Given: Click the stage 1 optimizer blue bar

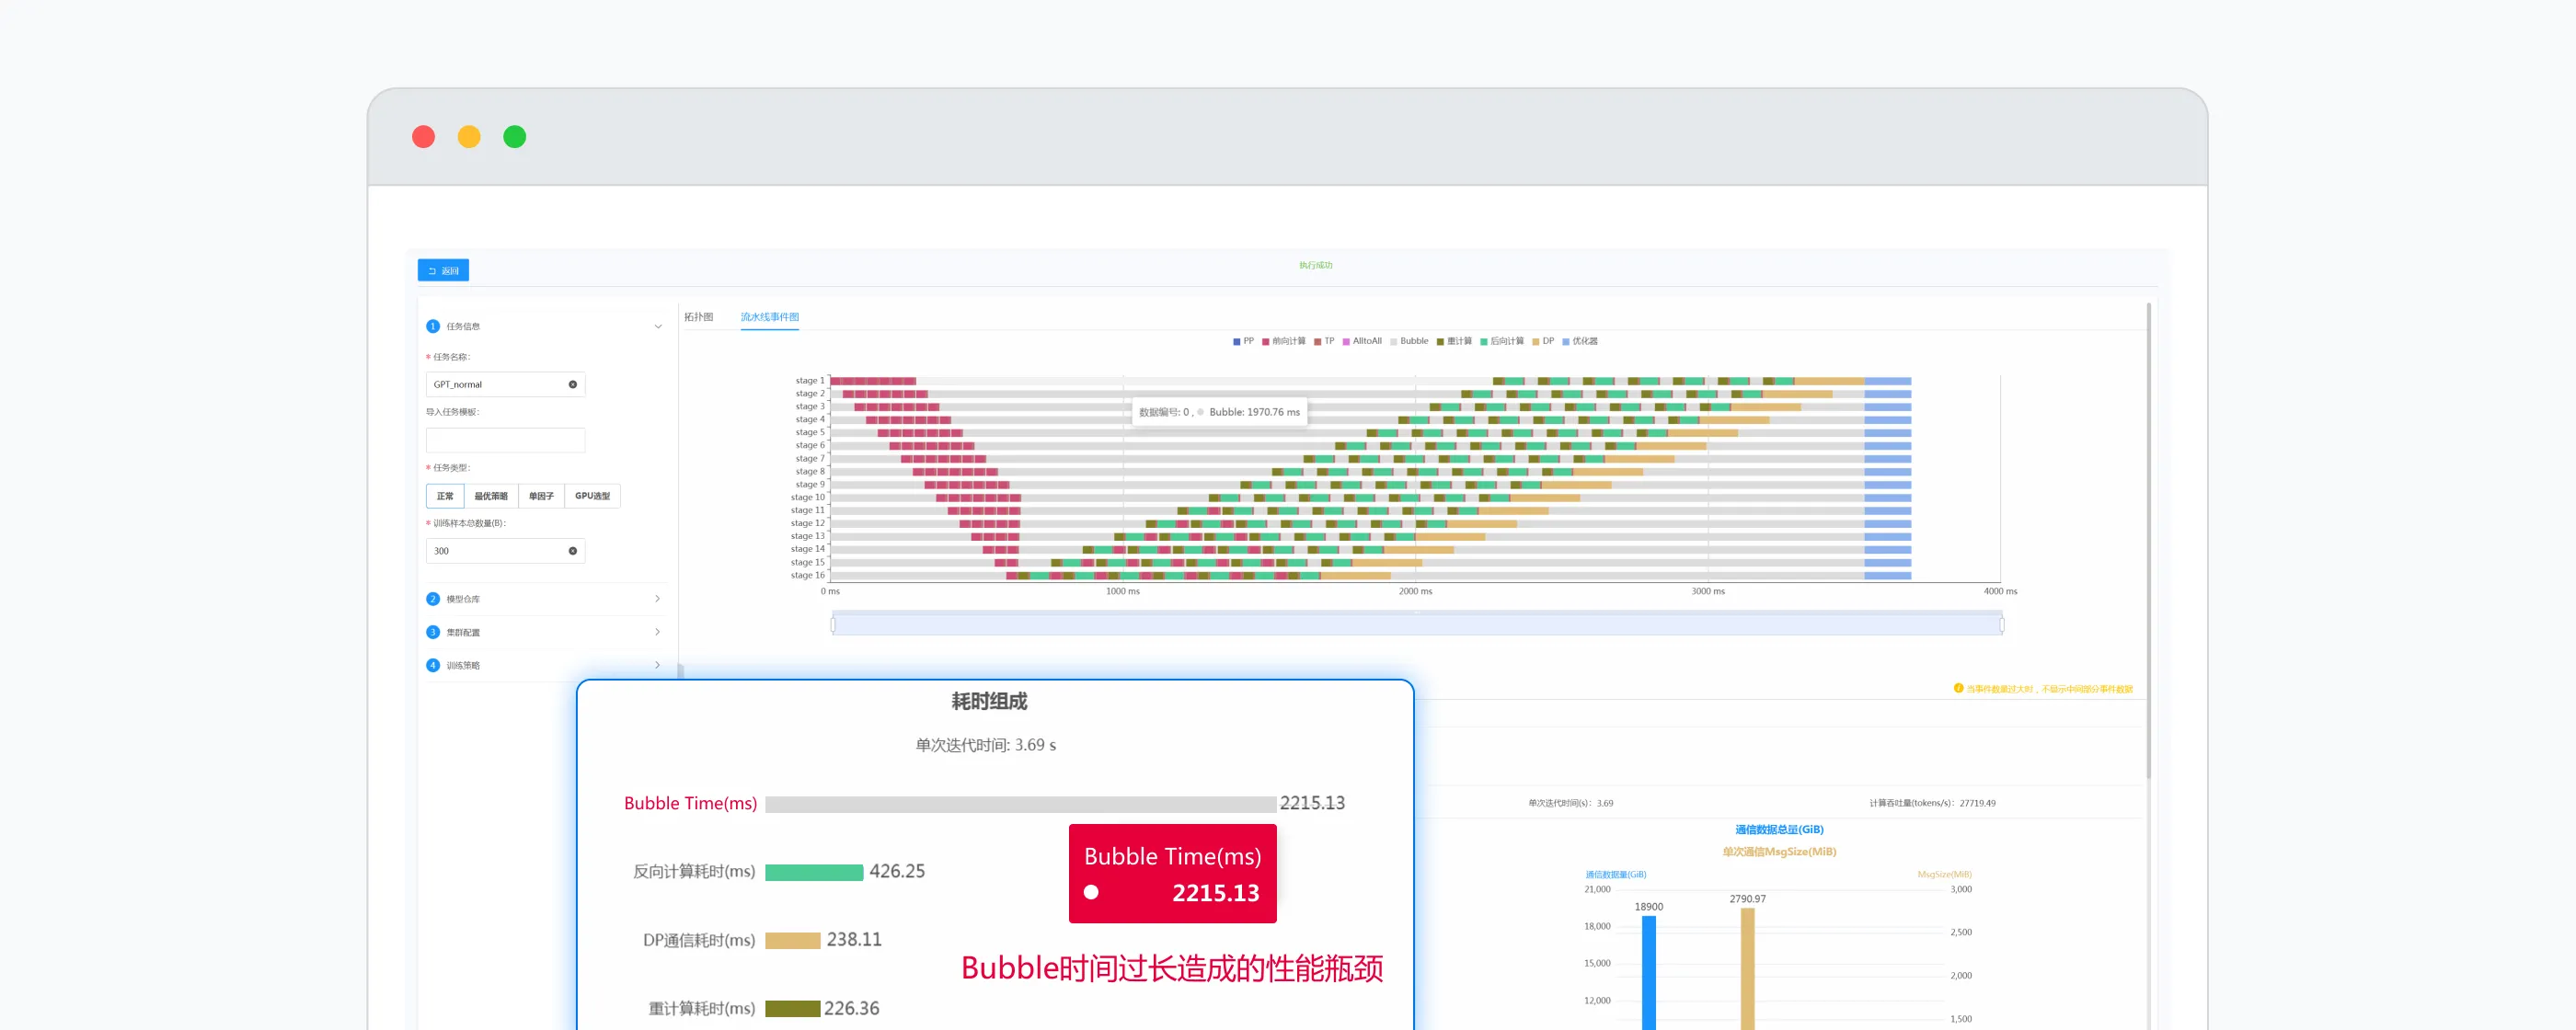Looking at the screenshot, I should pyautogui.click(x=1888, y=381).
